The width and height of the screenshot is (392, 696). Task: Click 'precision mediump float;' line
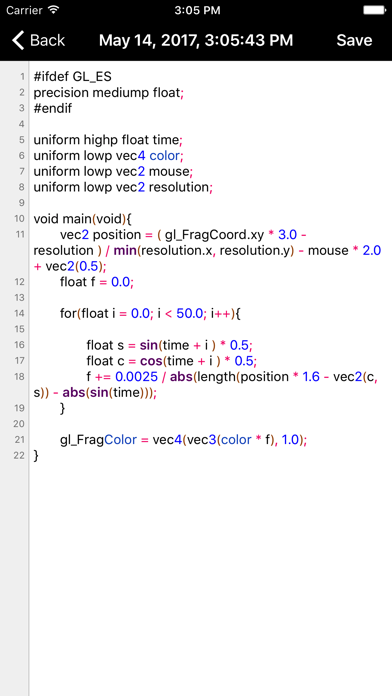pyautogui.click(x=108, y=93)
